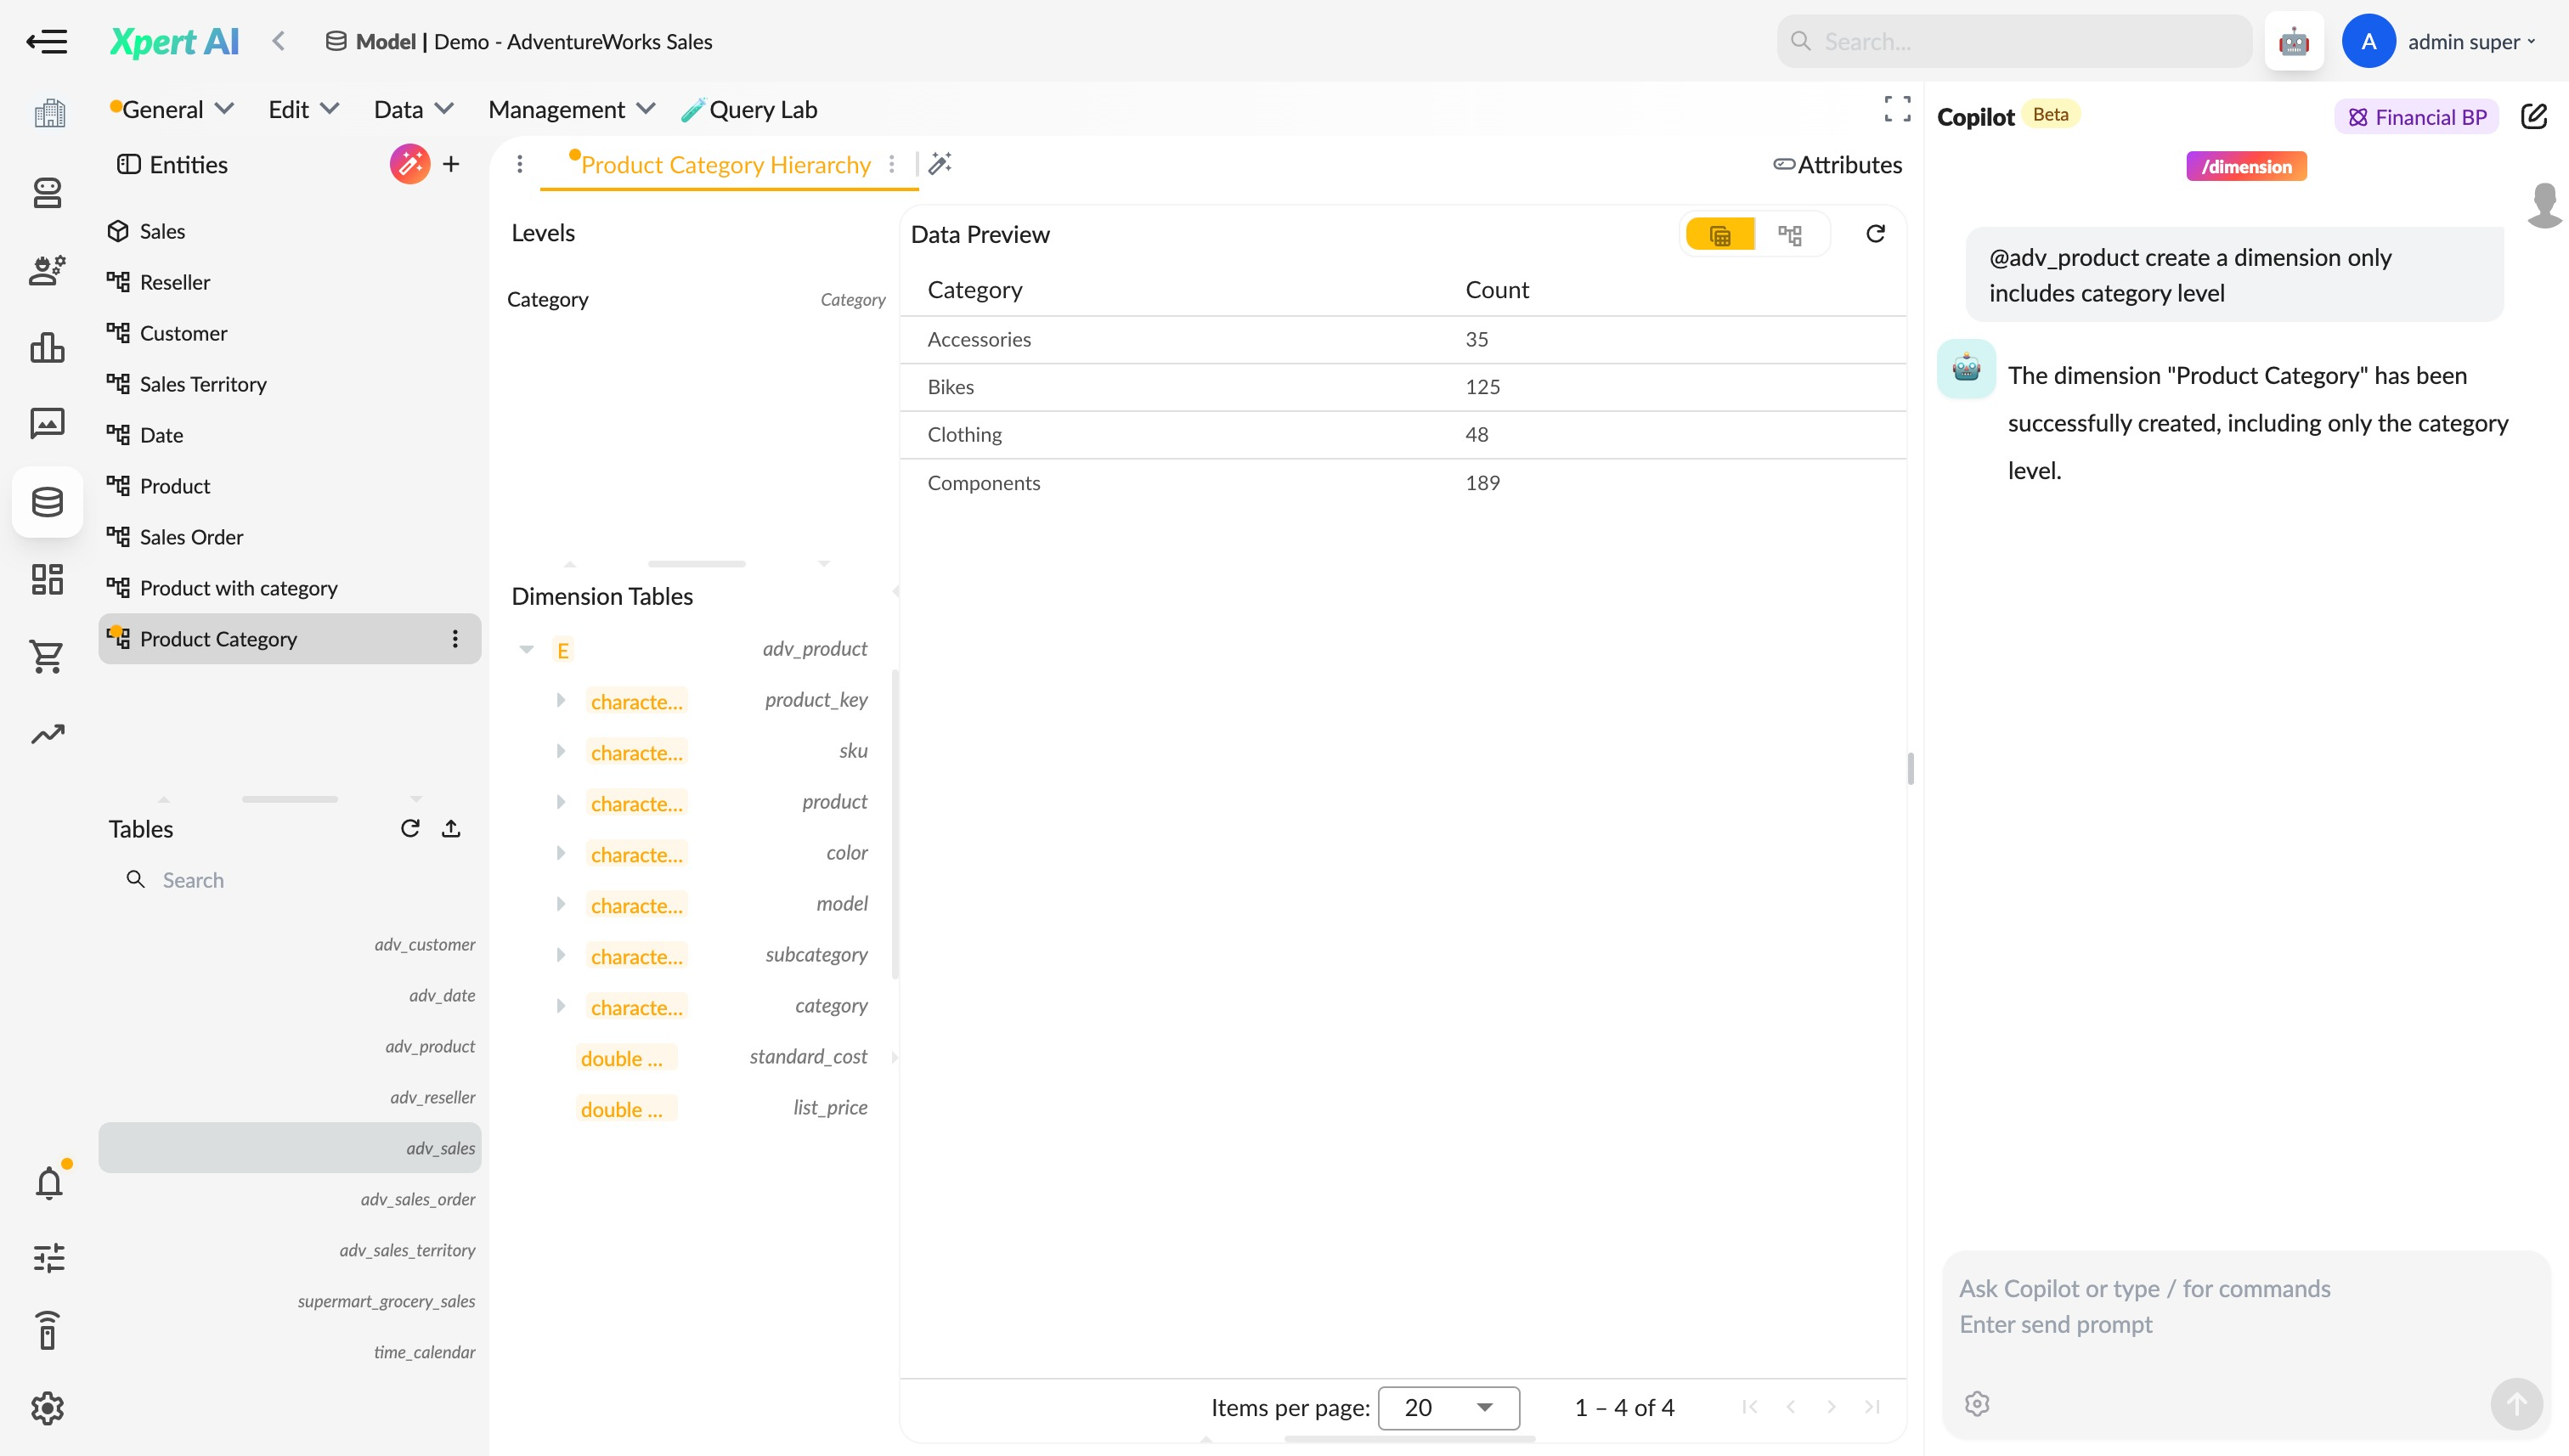This screenshot has height=1456, width=2569.
Task: Add a new entity with plus icon
Action: [451, 164]
